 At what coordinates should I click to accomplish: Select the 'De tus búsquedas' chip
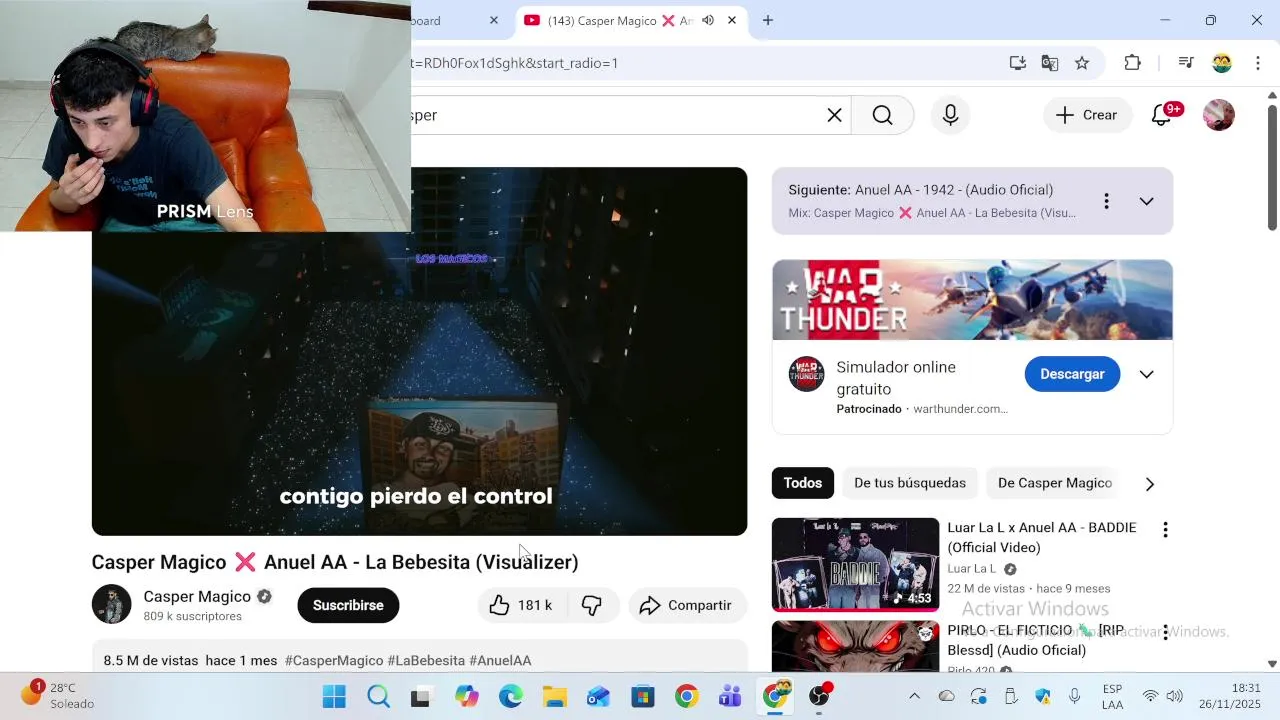[x=910, y=483]
